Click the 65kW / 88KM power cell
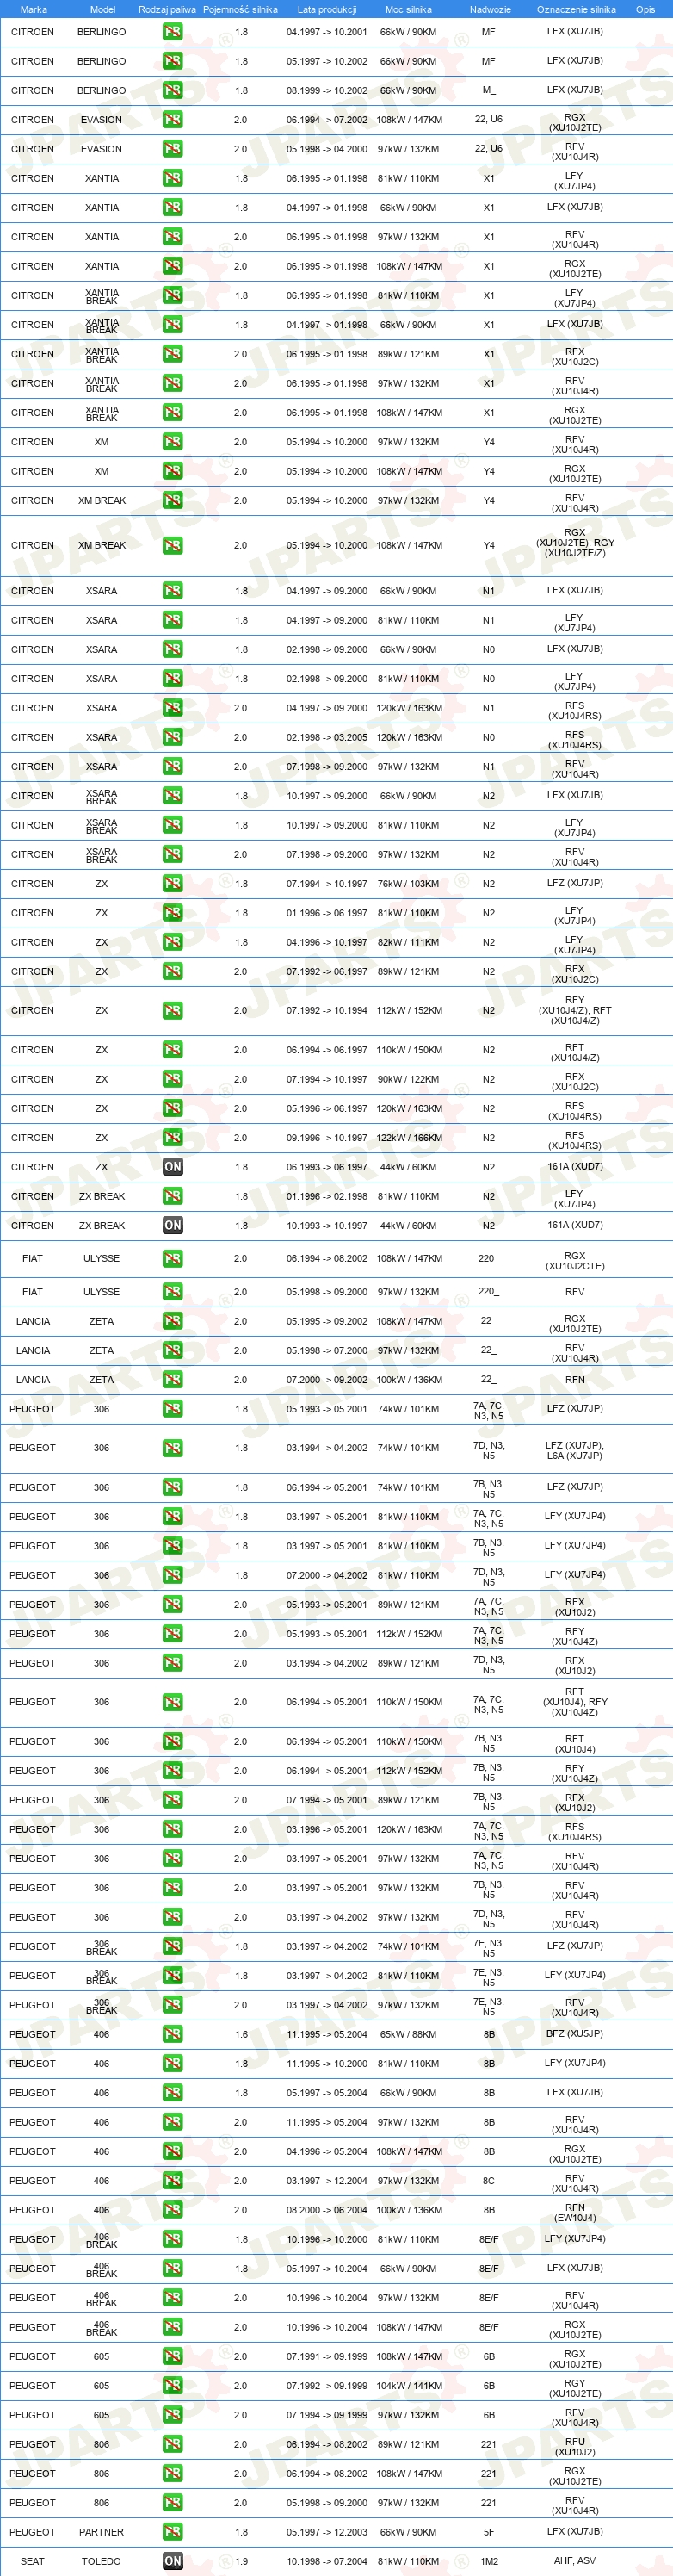 (x=408, y=2034)
